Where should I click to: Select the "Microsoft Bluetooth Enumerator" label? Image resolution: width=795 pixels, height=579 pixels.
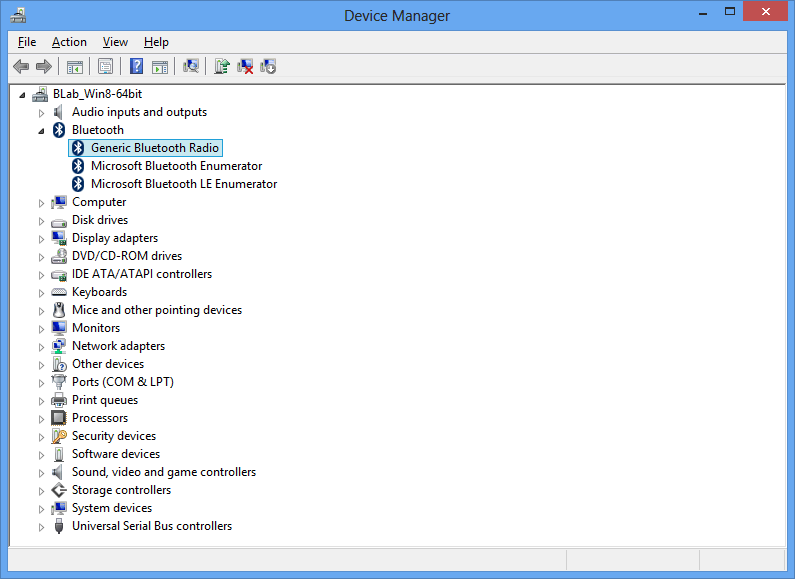(x=176, y=166)
